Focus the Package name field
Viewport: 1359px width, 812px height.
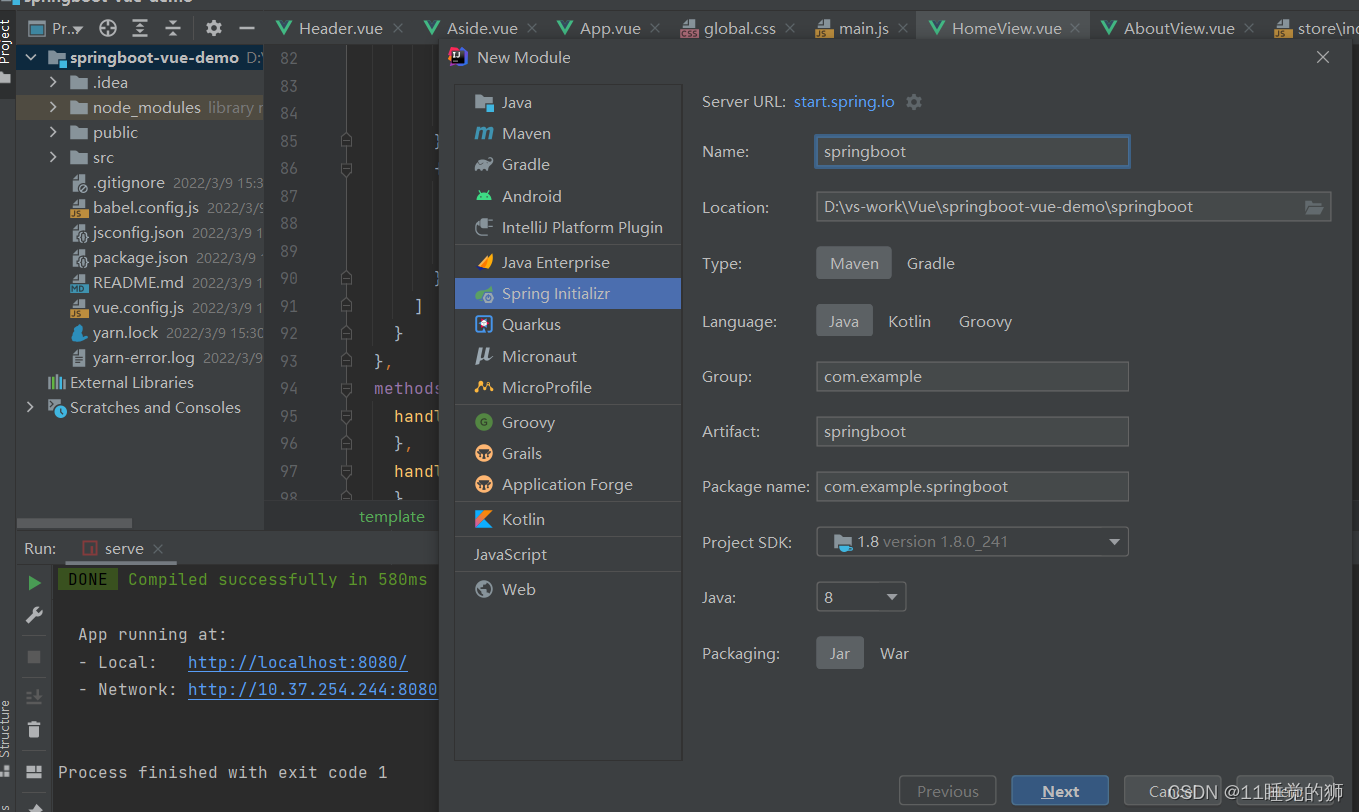[x=972, y=486]
